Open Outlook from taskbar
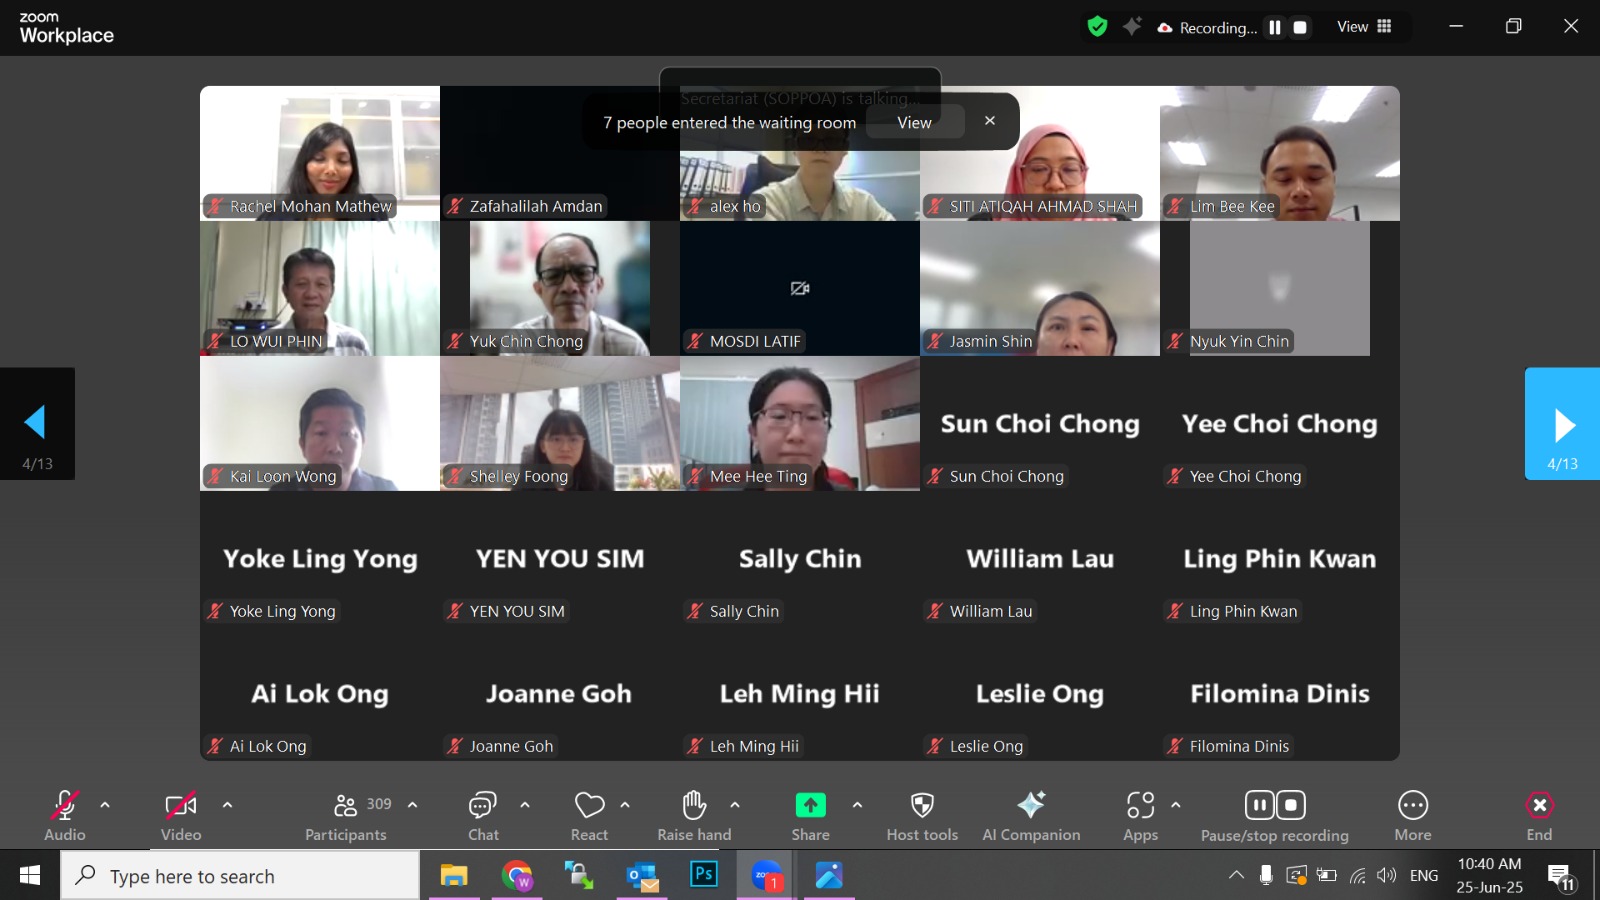Screen dimensions: 1600x900 point(642,876)
